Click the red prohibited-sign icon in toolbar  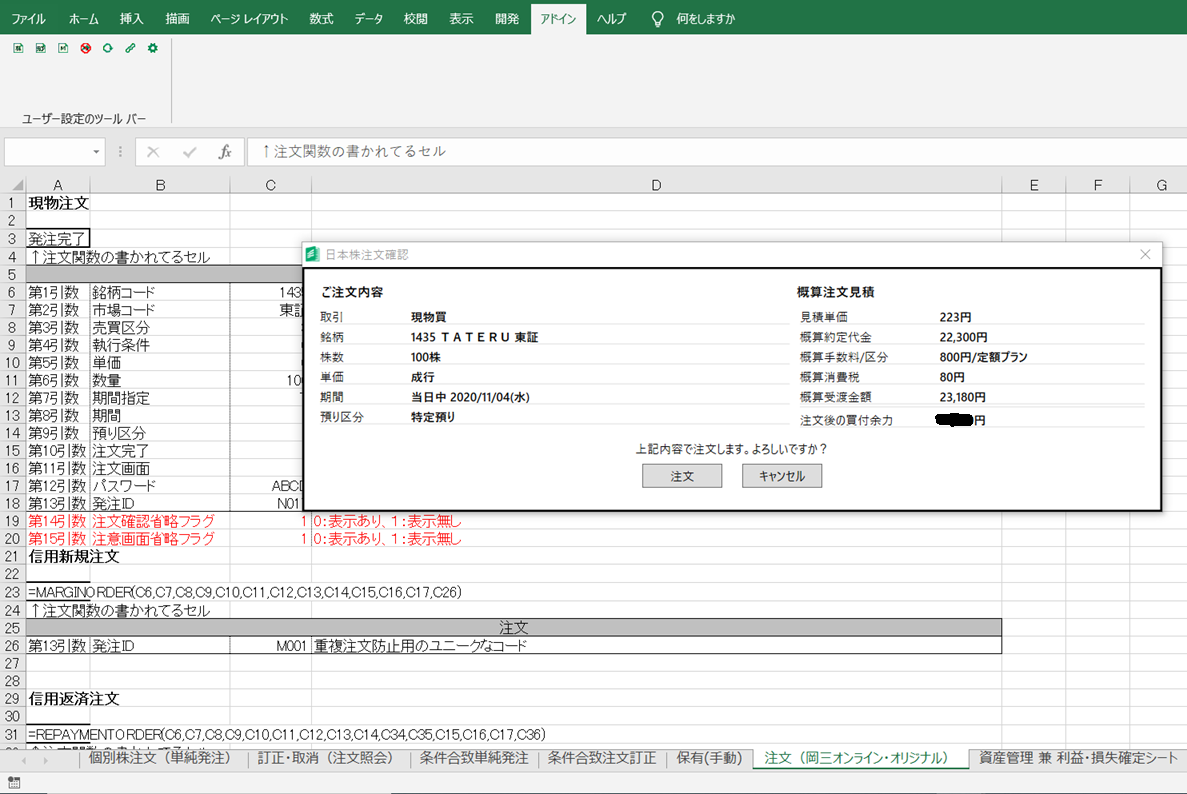click(x=86, y=48)
